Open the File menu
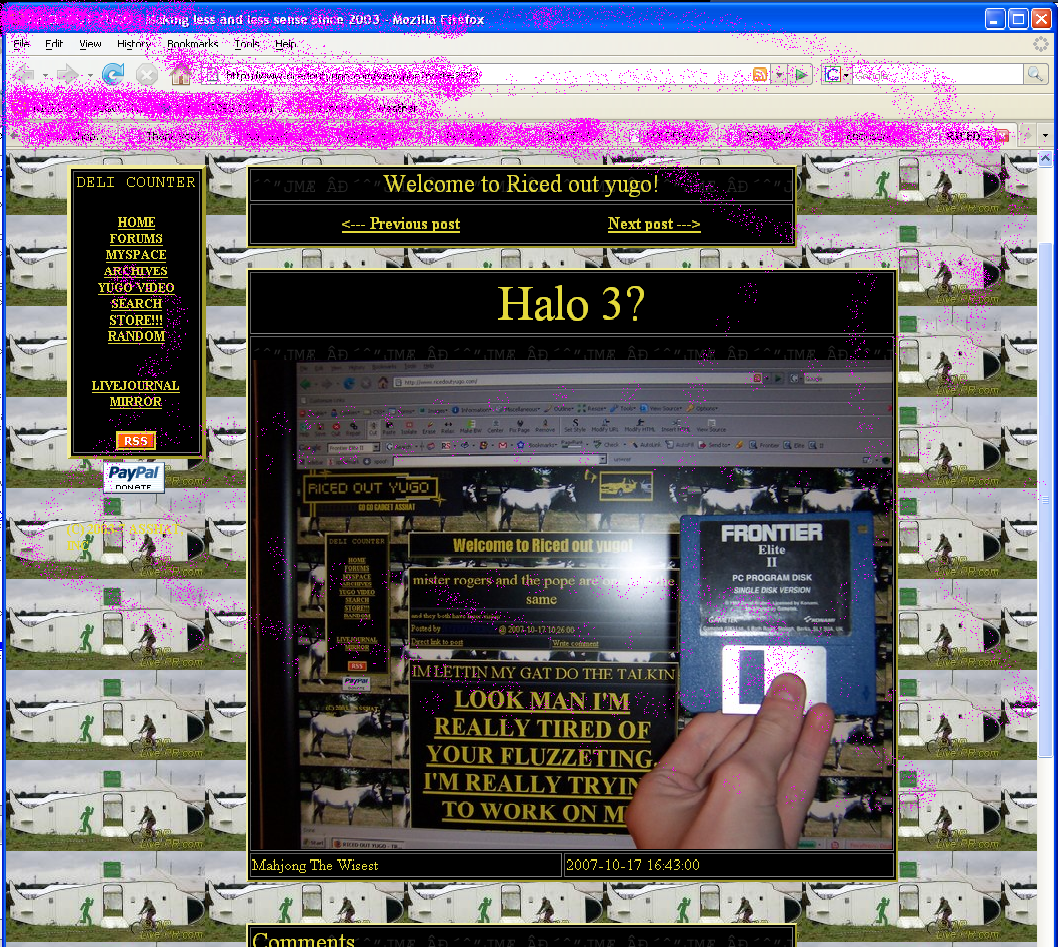Viewport: 1058px width, 947px height. (x=21, y=44)
